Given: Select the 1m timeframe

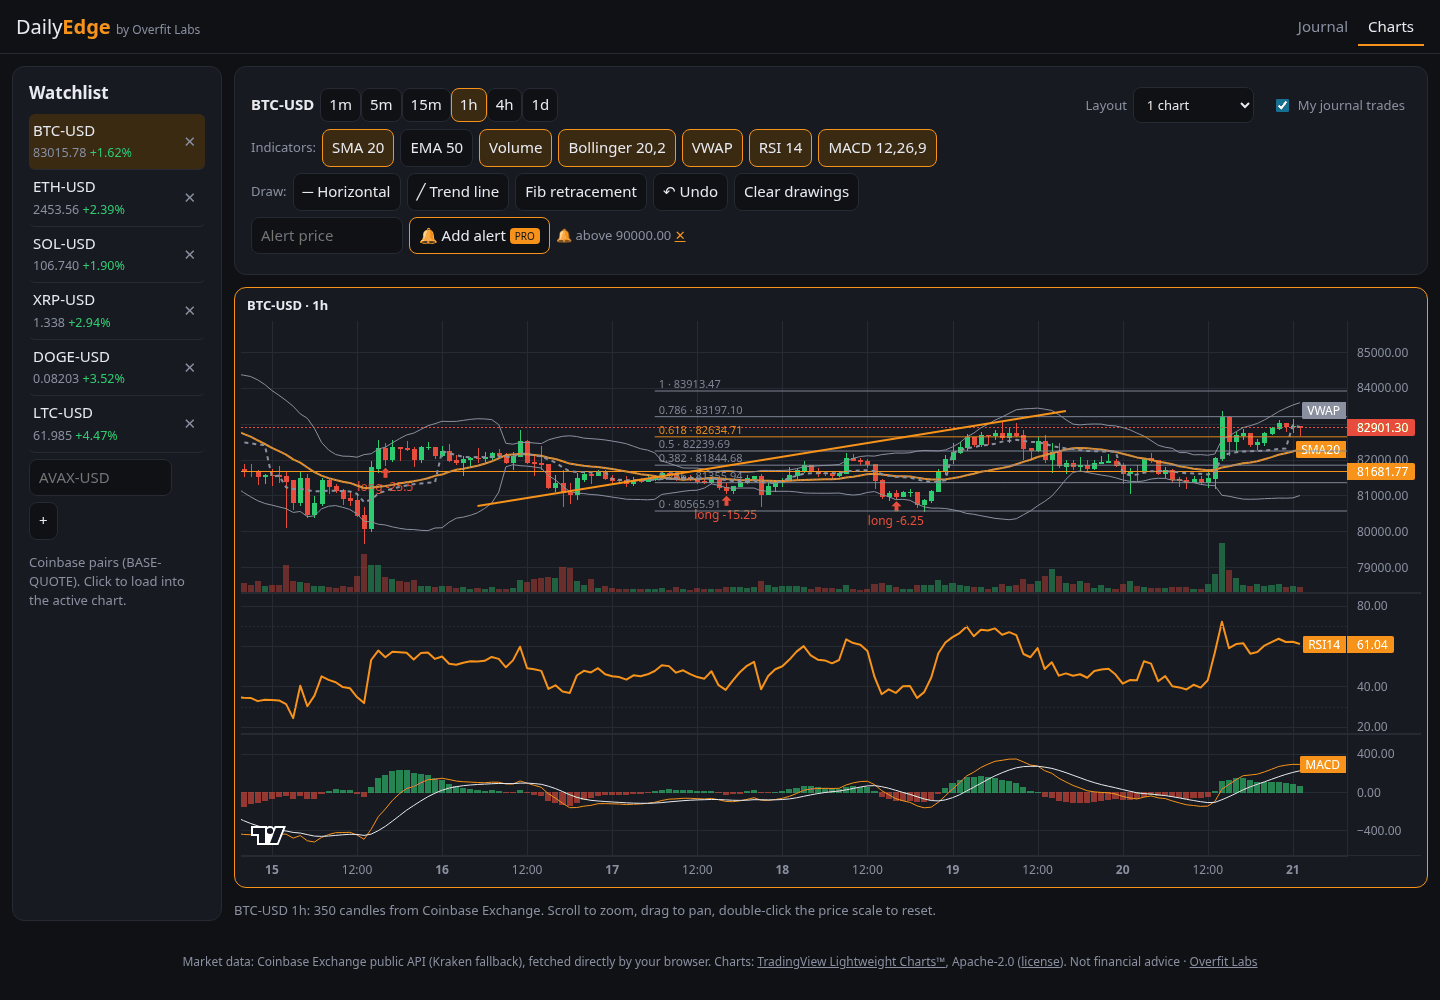Looking at the screenshot, I should click(341, 105).
